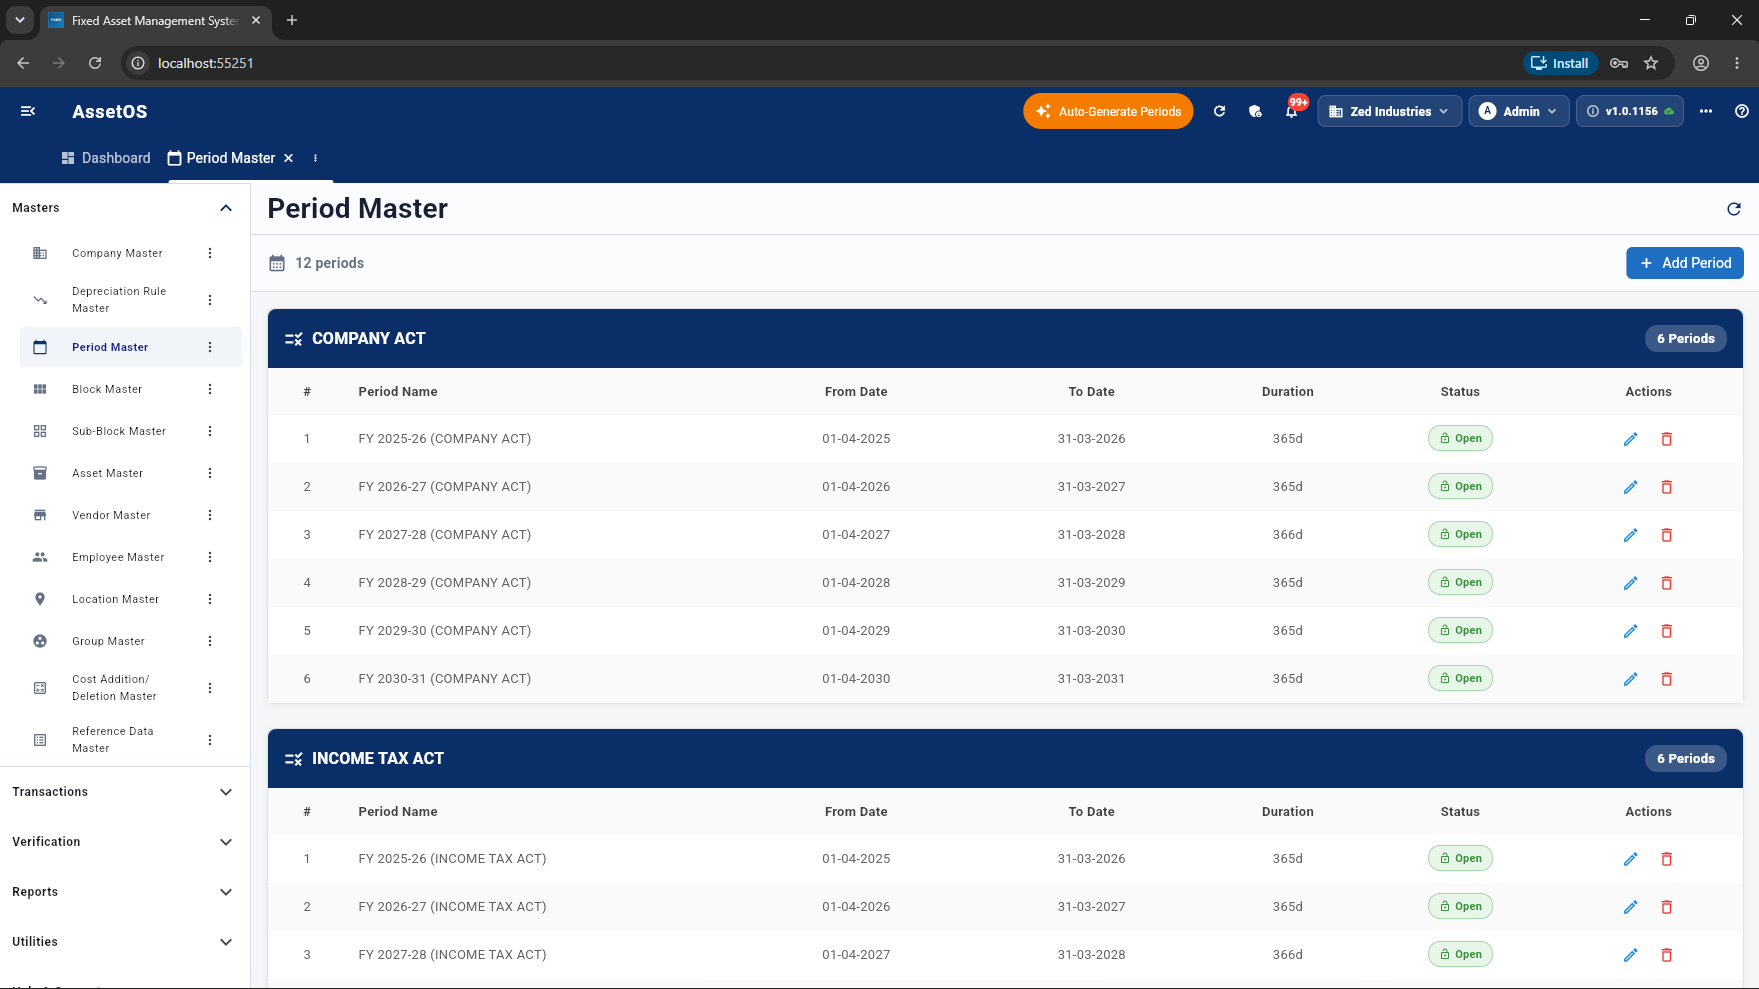This screenshot has height=989, width=1759.
Task: Switch to the Dashboard tab
Action: pyautogui.click(x=106, y=158)
